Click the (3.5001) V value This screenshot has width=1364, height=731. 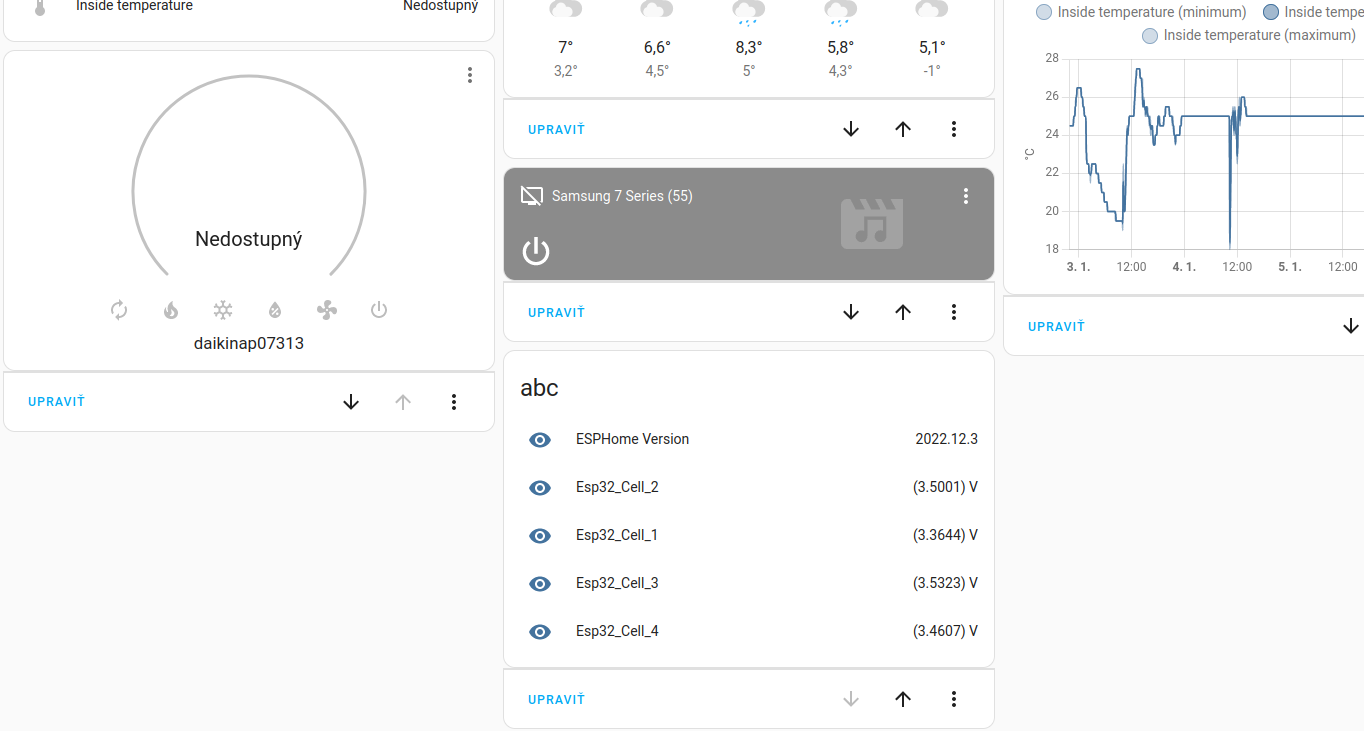pyautogui.click(x=945, y=487)
